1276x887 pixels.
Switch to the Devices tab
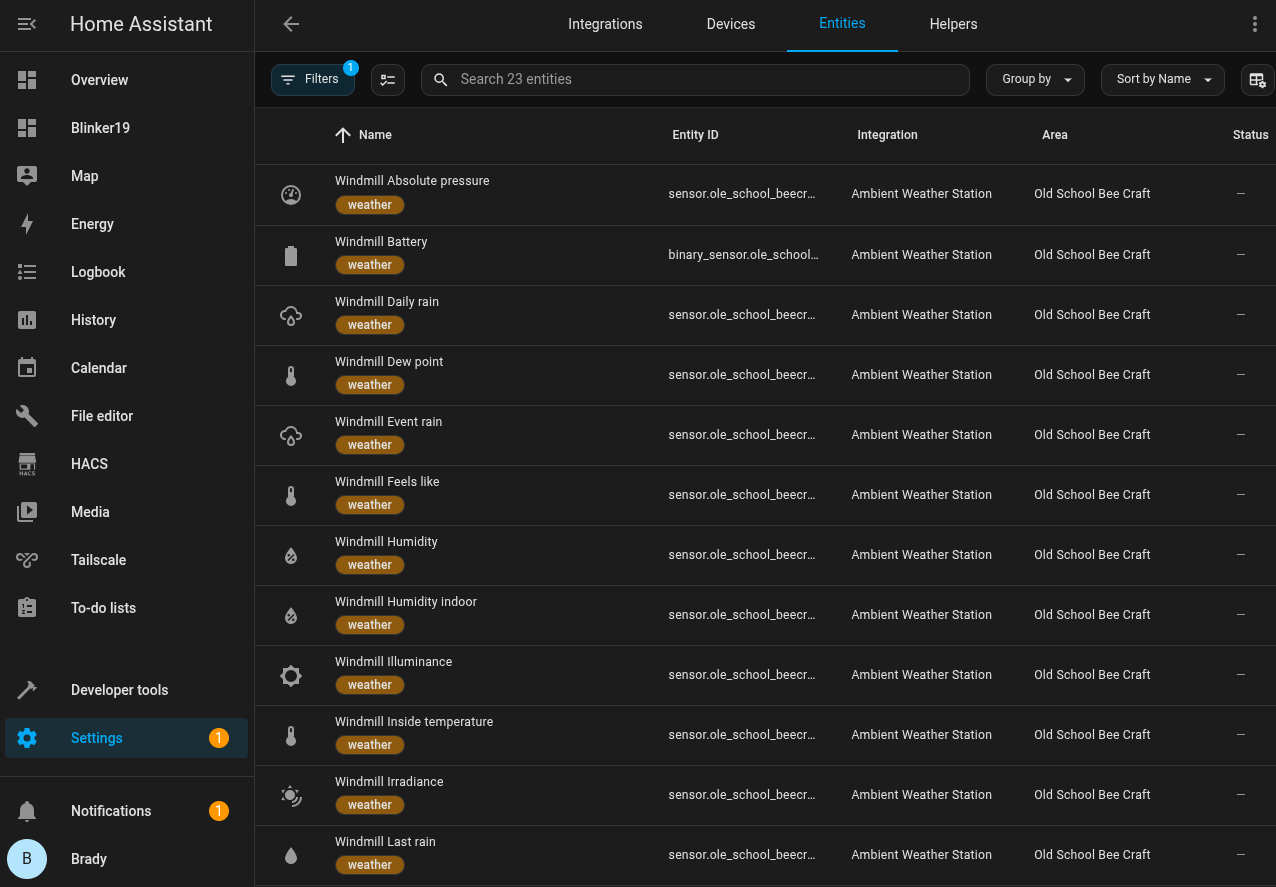[731, 24]
